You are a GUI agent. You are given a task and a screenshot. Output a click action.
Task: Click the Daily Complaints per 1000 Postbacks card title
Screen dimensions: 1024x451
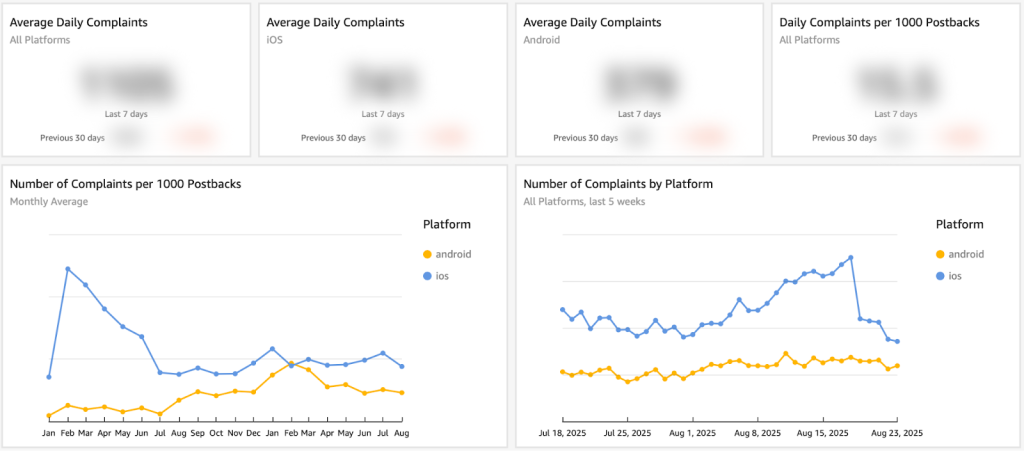click(x=879, y=22)
